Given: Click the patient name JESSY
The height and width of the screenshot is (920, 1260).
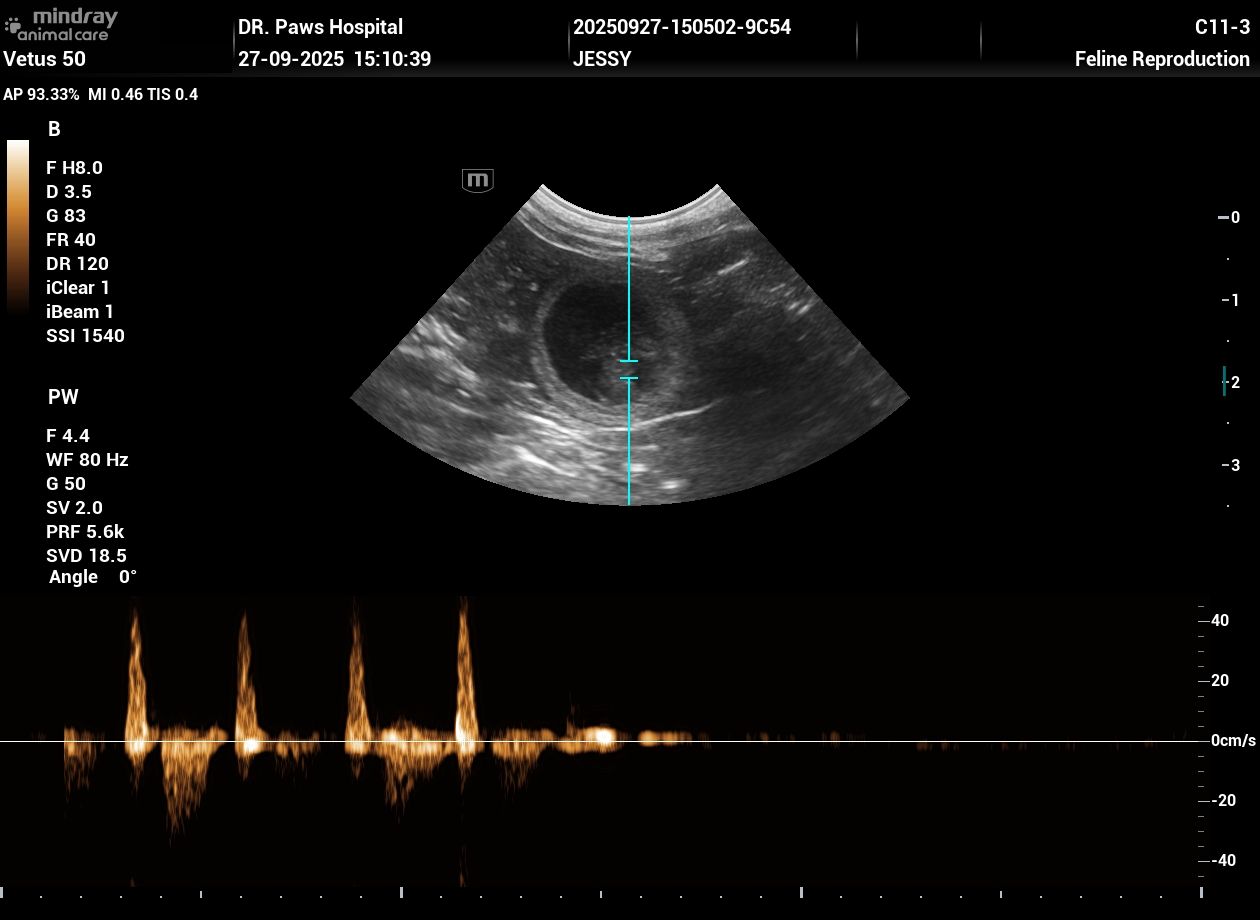Looking at the screenshot, I should 602,59.
